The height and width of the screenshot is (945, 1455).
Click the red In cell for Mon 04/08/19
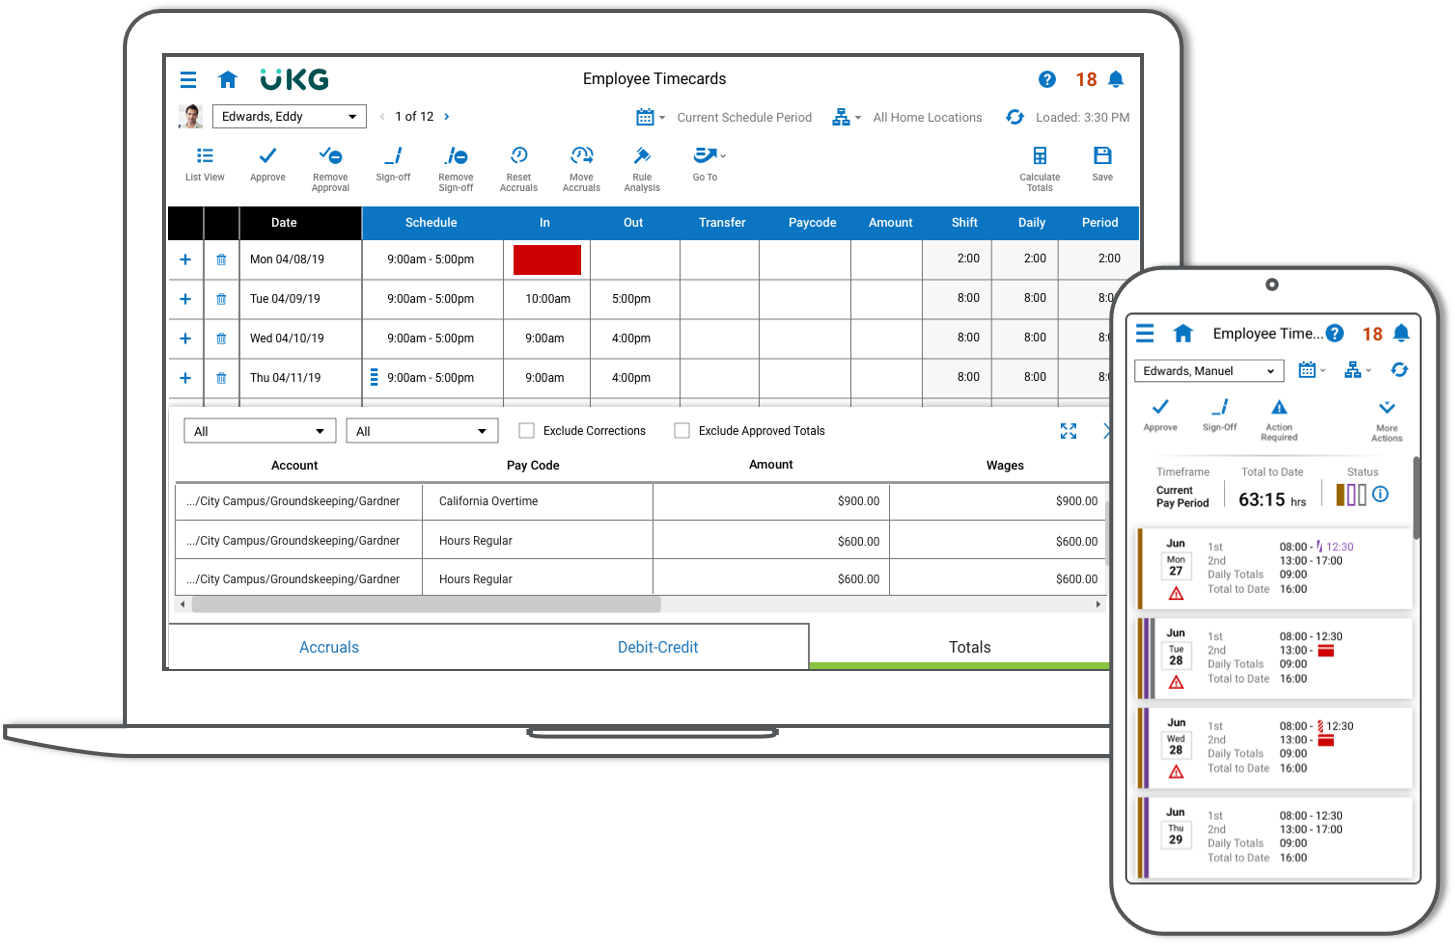[x=547, y=260]
